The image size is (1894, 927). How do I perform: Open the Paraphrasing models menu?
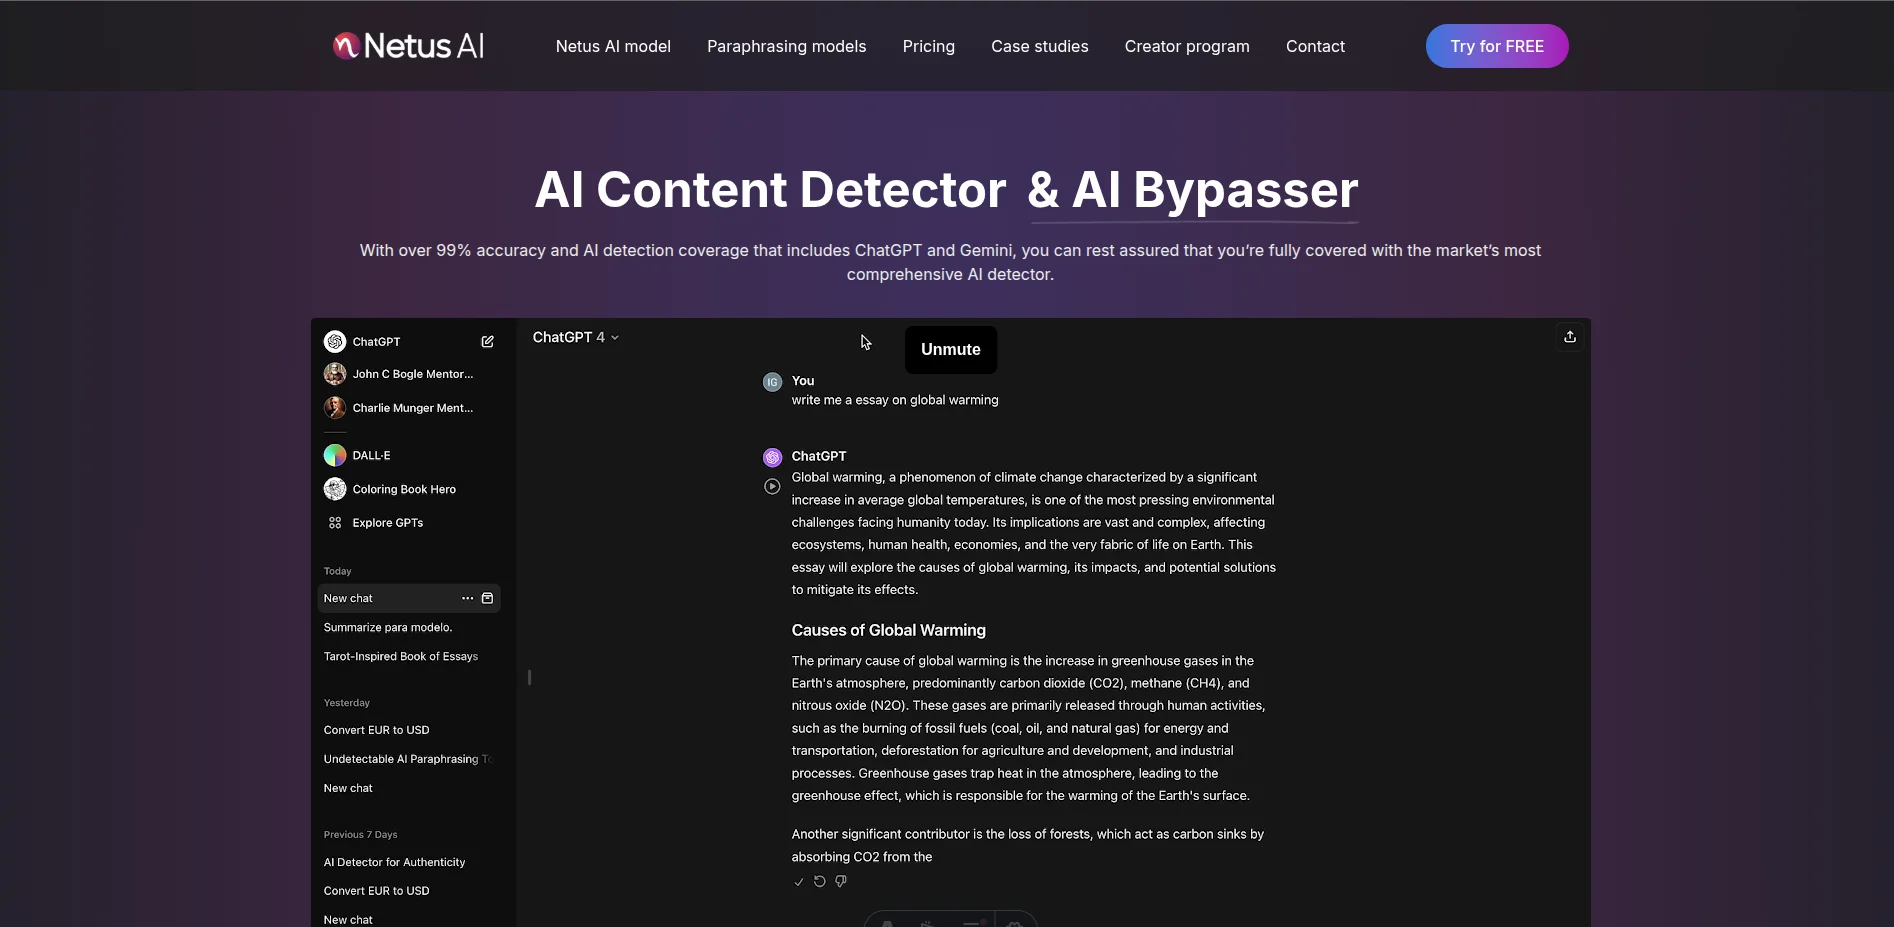[x=786, y=47]
